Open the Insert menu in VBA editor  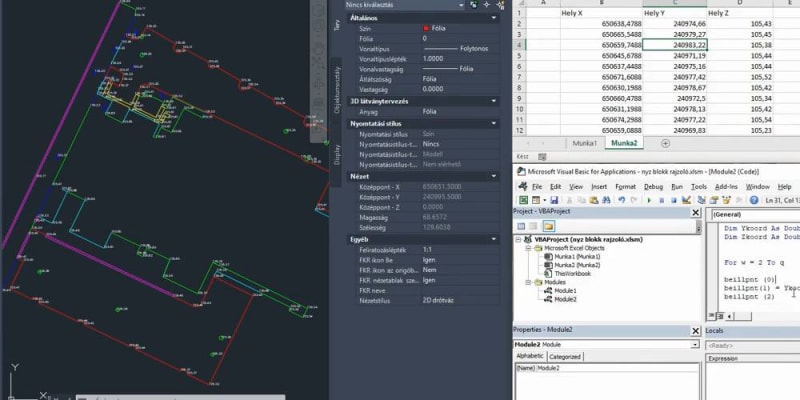coord(599,187)
